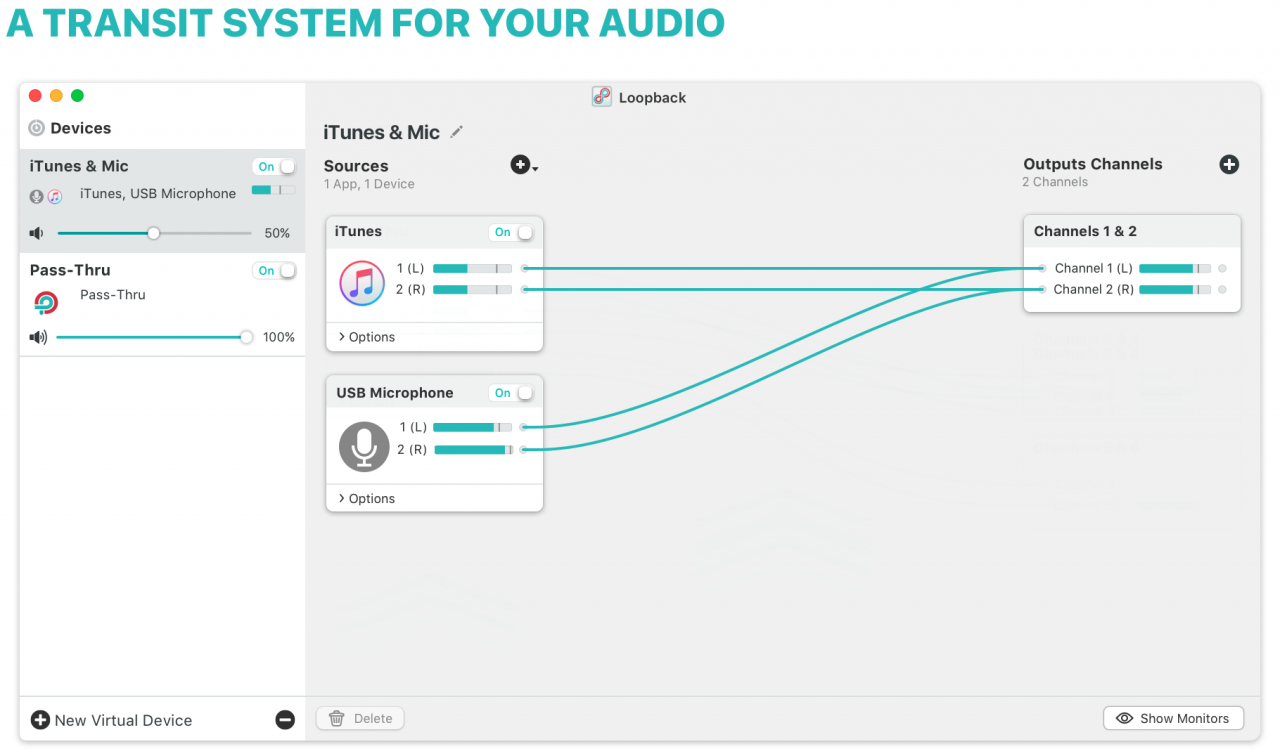Image resolution: width=1280 pixels, height=756 pixels.
Task: Click the trash icon in Delete button
Action: (x=337, y=718)
